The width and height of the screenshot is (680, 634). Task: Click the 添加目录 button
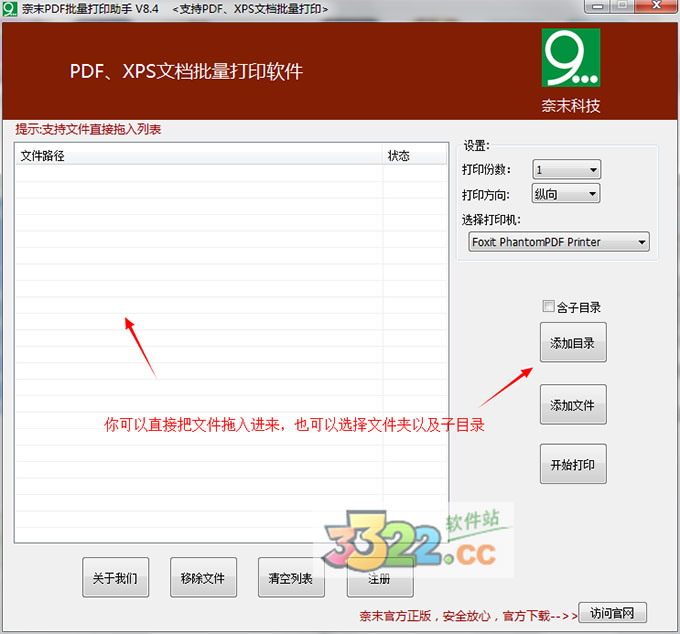(573, 343)
